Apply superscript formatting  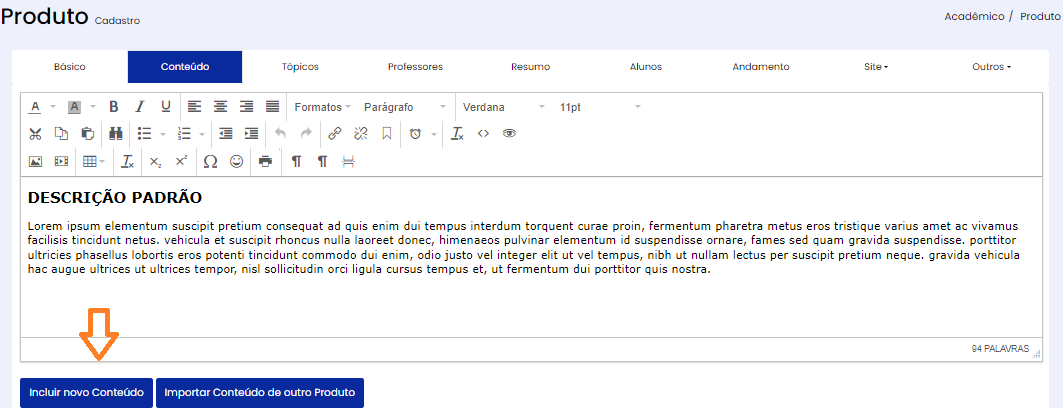[181, 161]
